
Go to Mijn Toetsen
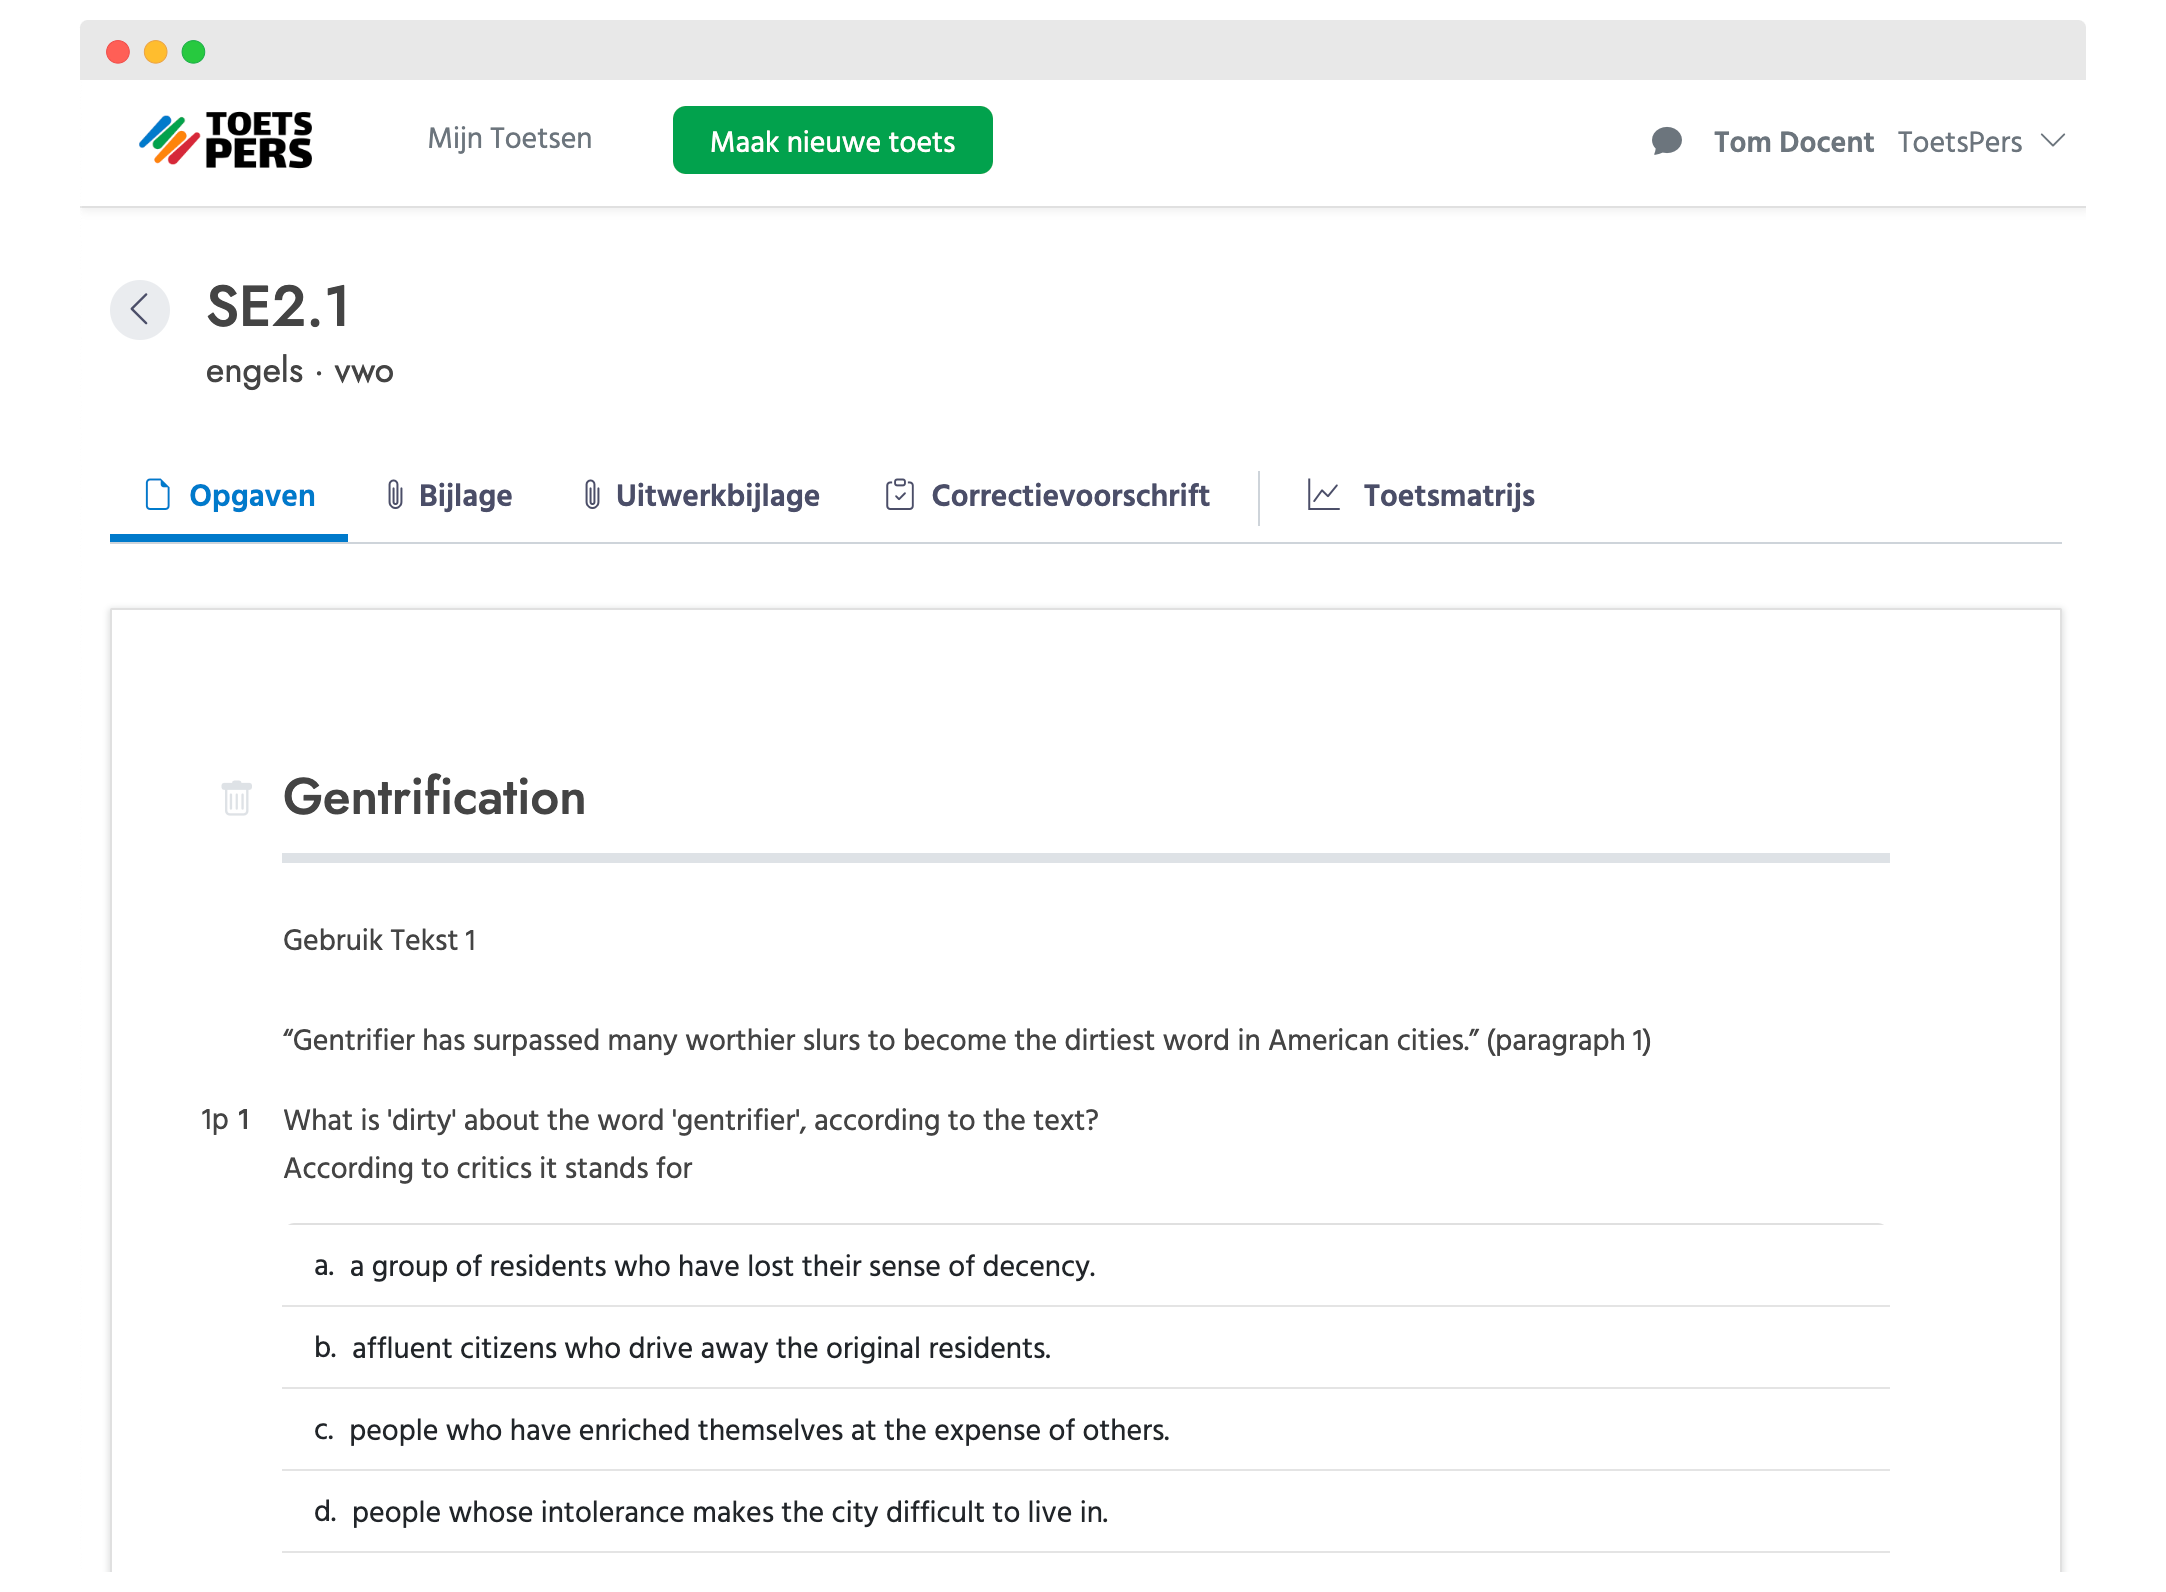click(x=509, y=138)
